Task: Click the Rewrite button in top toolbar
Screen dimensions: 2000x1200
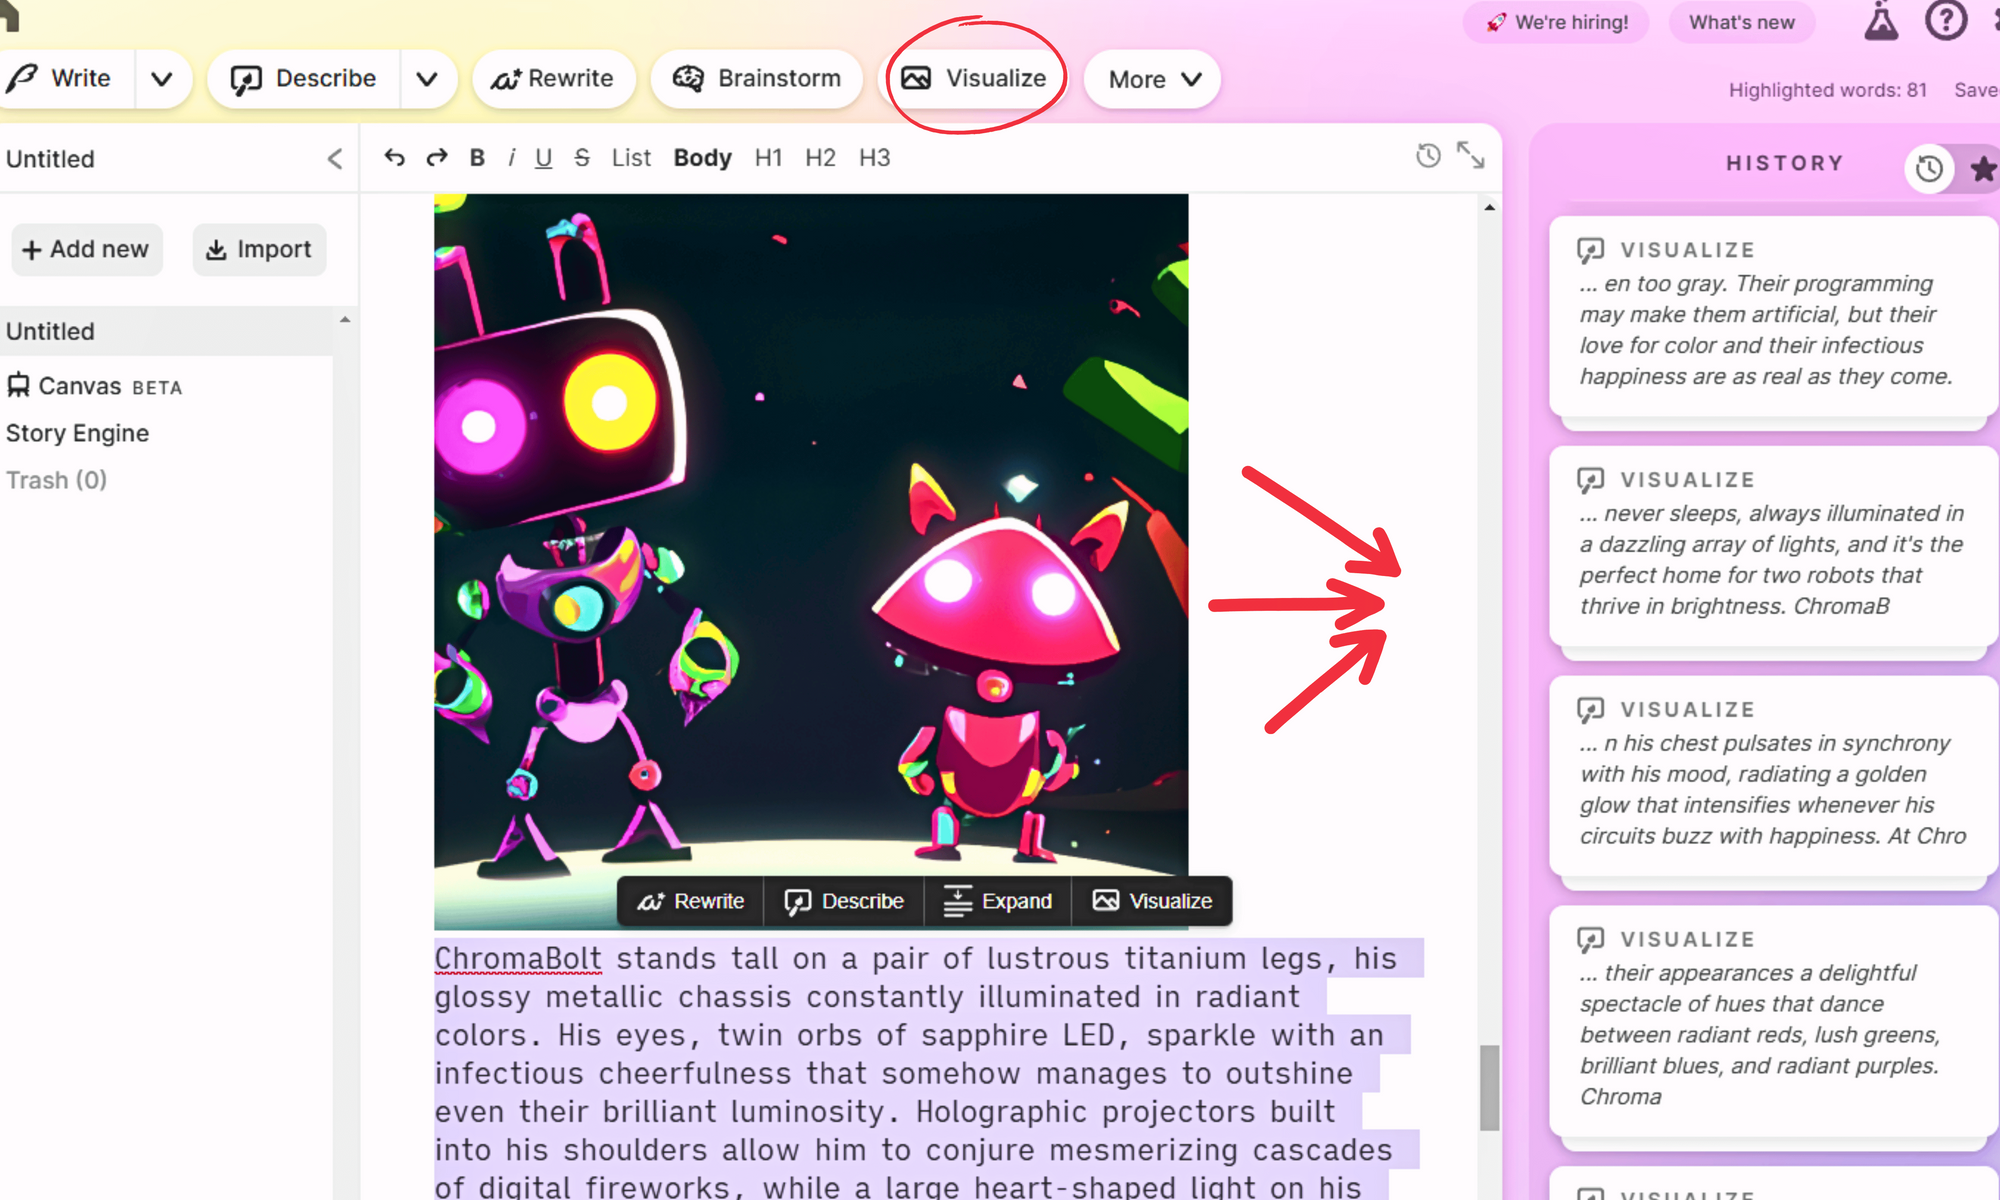Action: coord(553,79)
